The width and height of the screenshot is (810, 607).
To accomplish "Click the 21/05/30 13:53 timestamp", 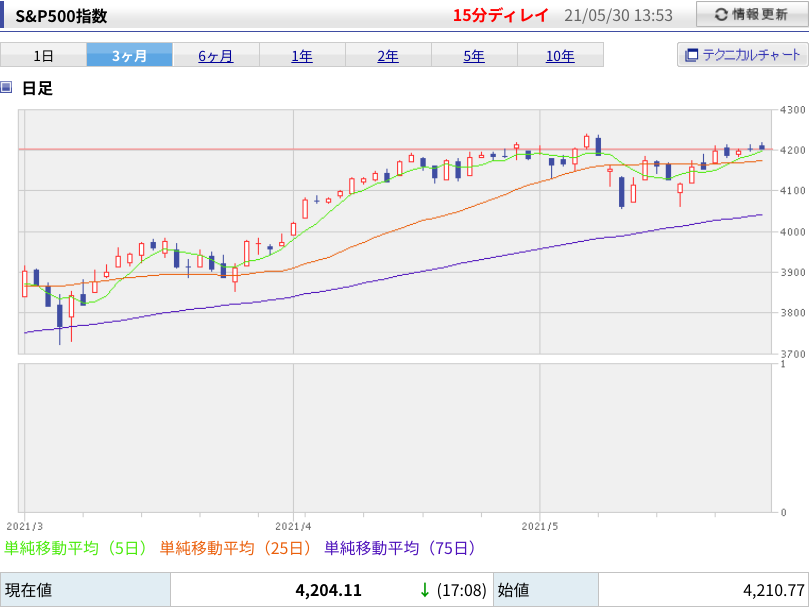I will pyautogui.click(x=618, y=15).
